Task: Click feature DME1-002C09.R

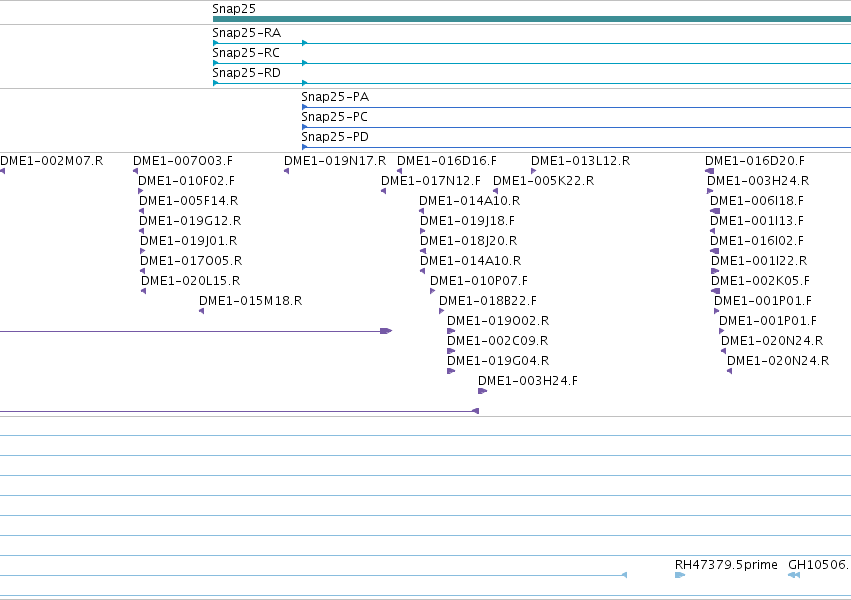Action: [x=497, y=341]
